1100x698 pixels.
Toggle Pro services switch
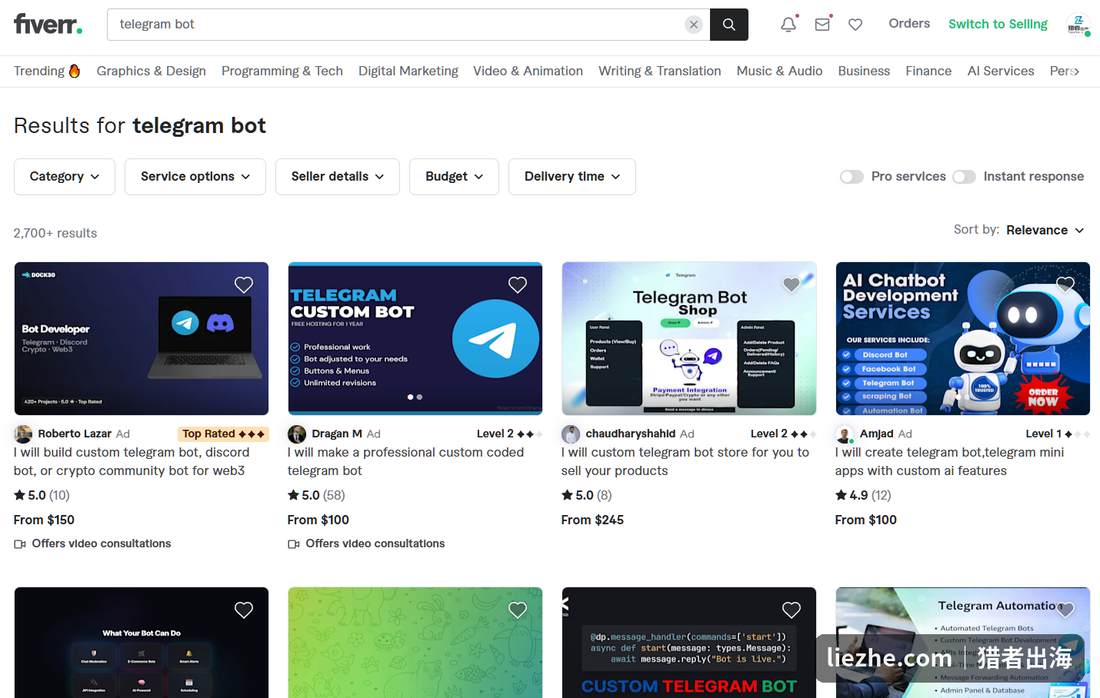[x=852, y=177]
